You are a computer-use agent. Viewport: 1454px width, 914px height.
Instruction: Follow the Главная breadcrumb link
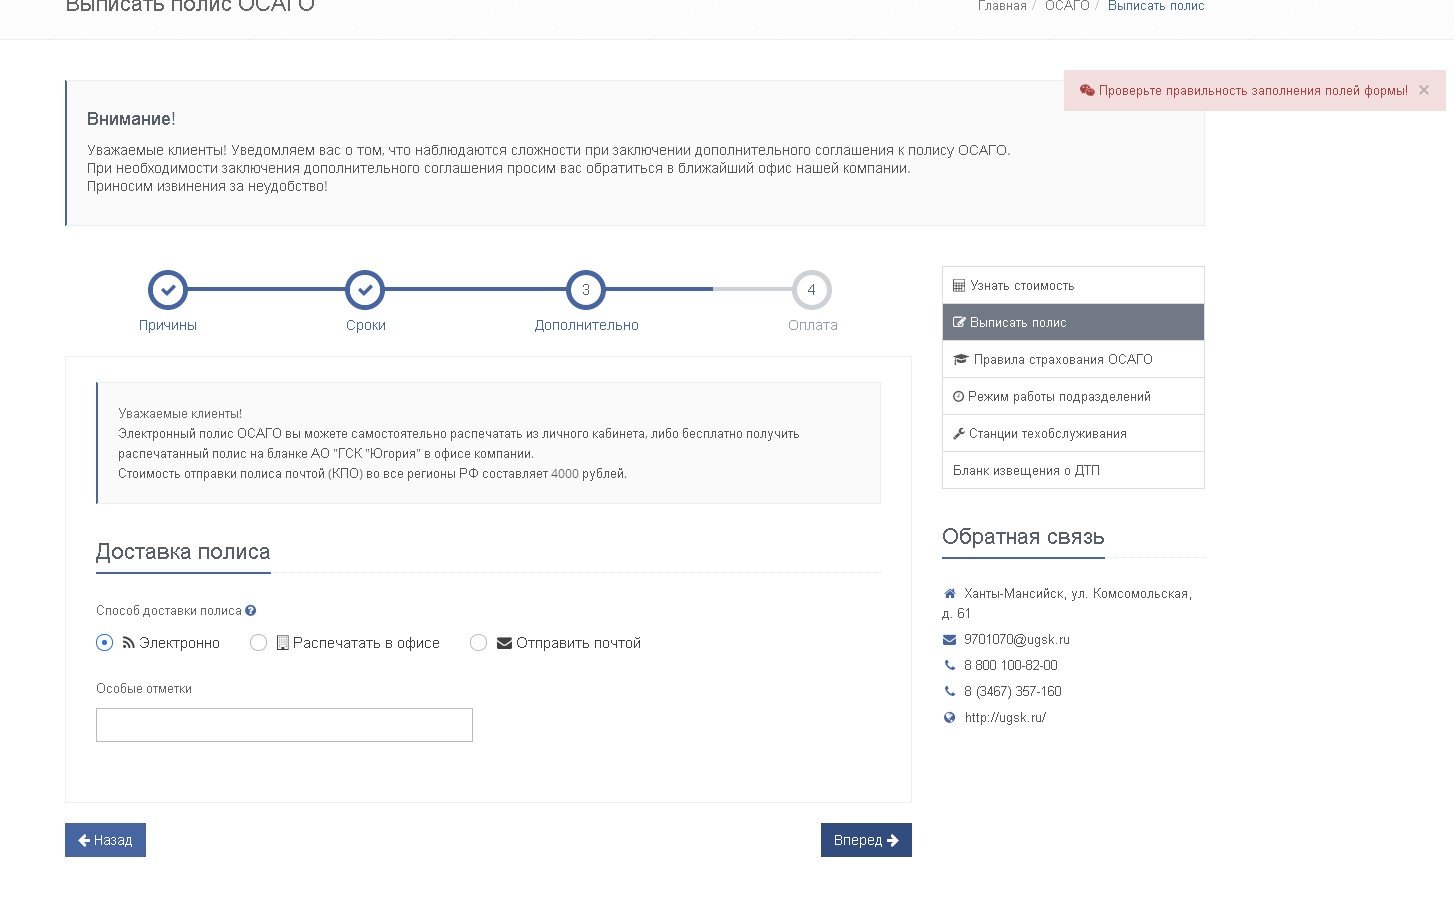tap(1002, 6)
